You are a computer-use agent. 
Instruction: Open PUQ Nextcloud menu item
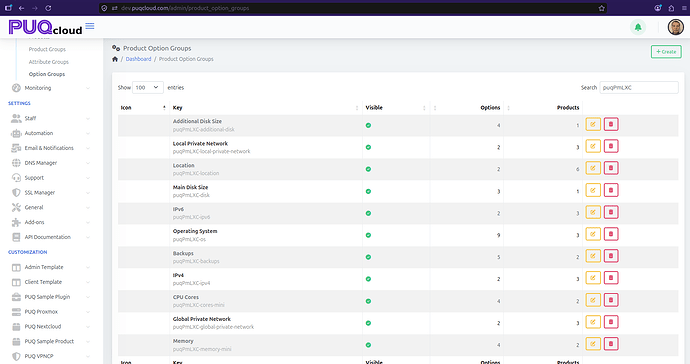[51, 327]
